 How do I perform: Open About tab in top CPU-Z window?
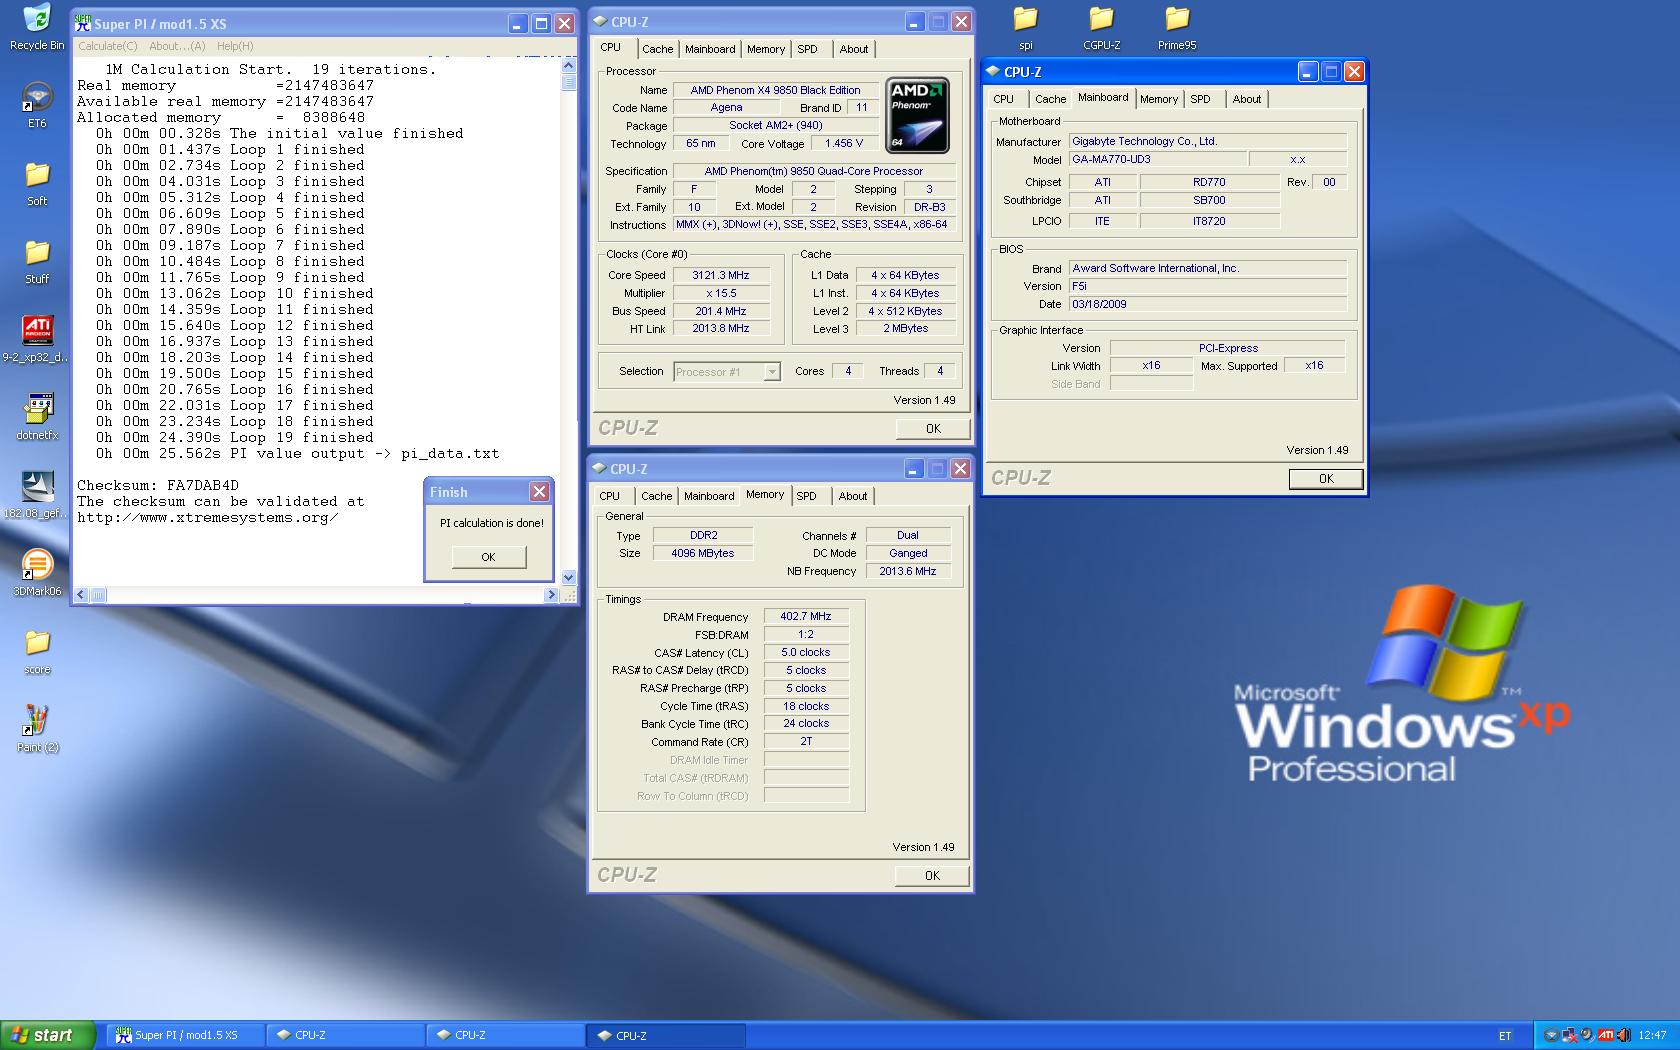tap(854, 49)
